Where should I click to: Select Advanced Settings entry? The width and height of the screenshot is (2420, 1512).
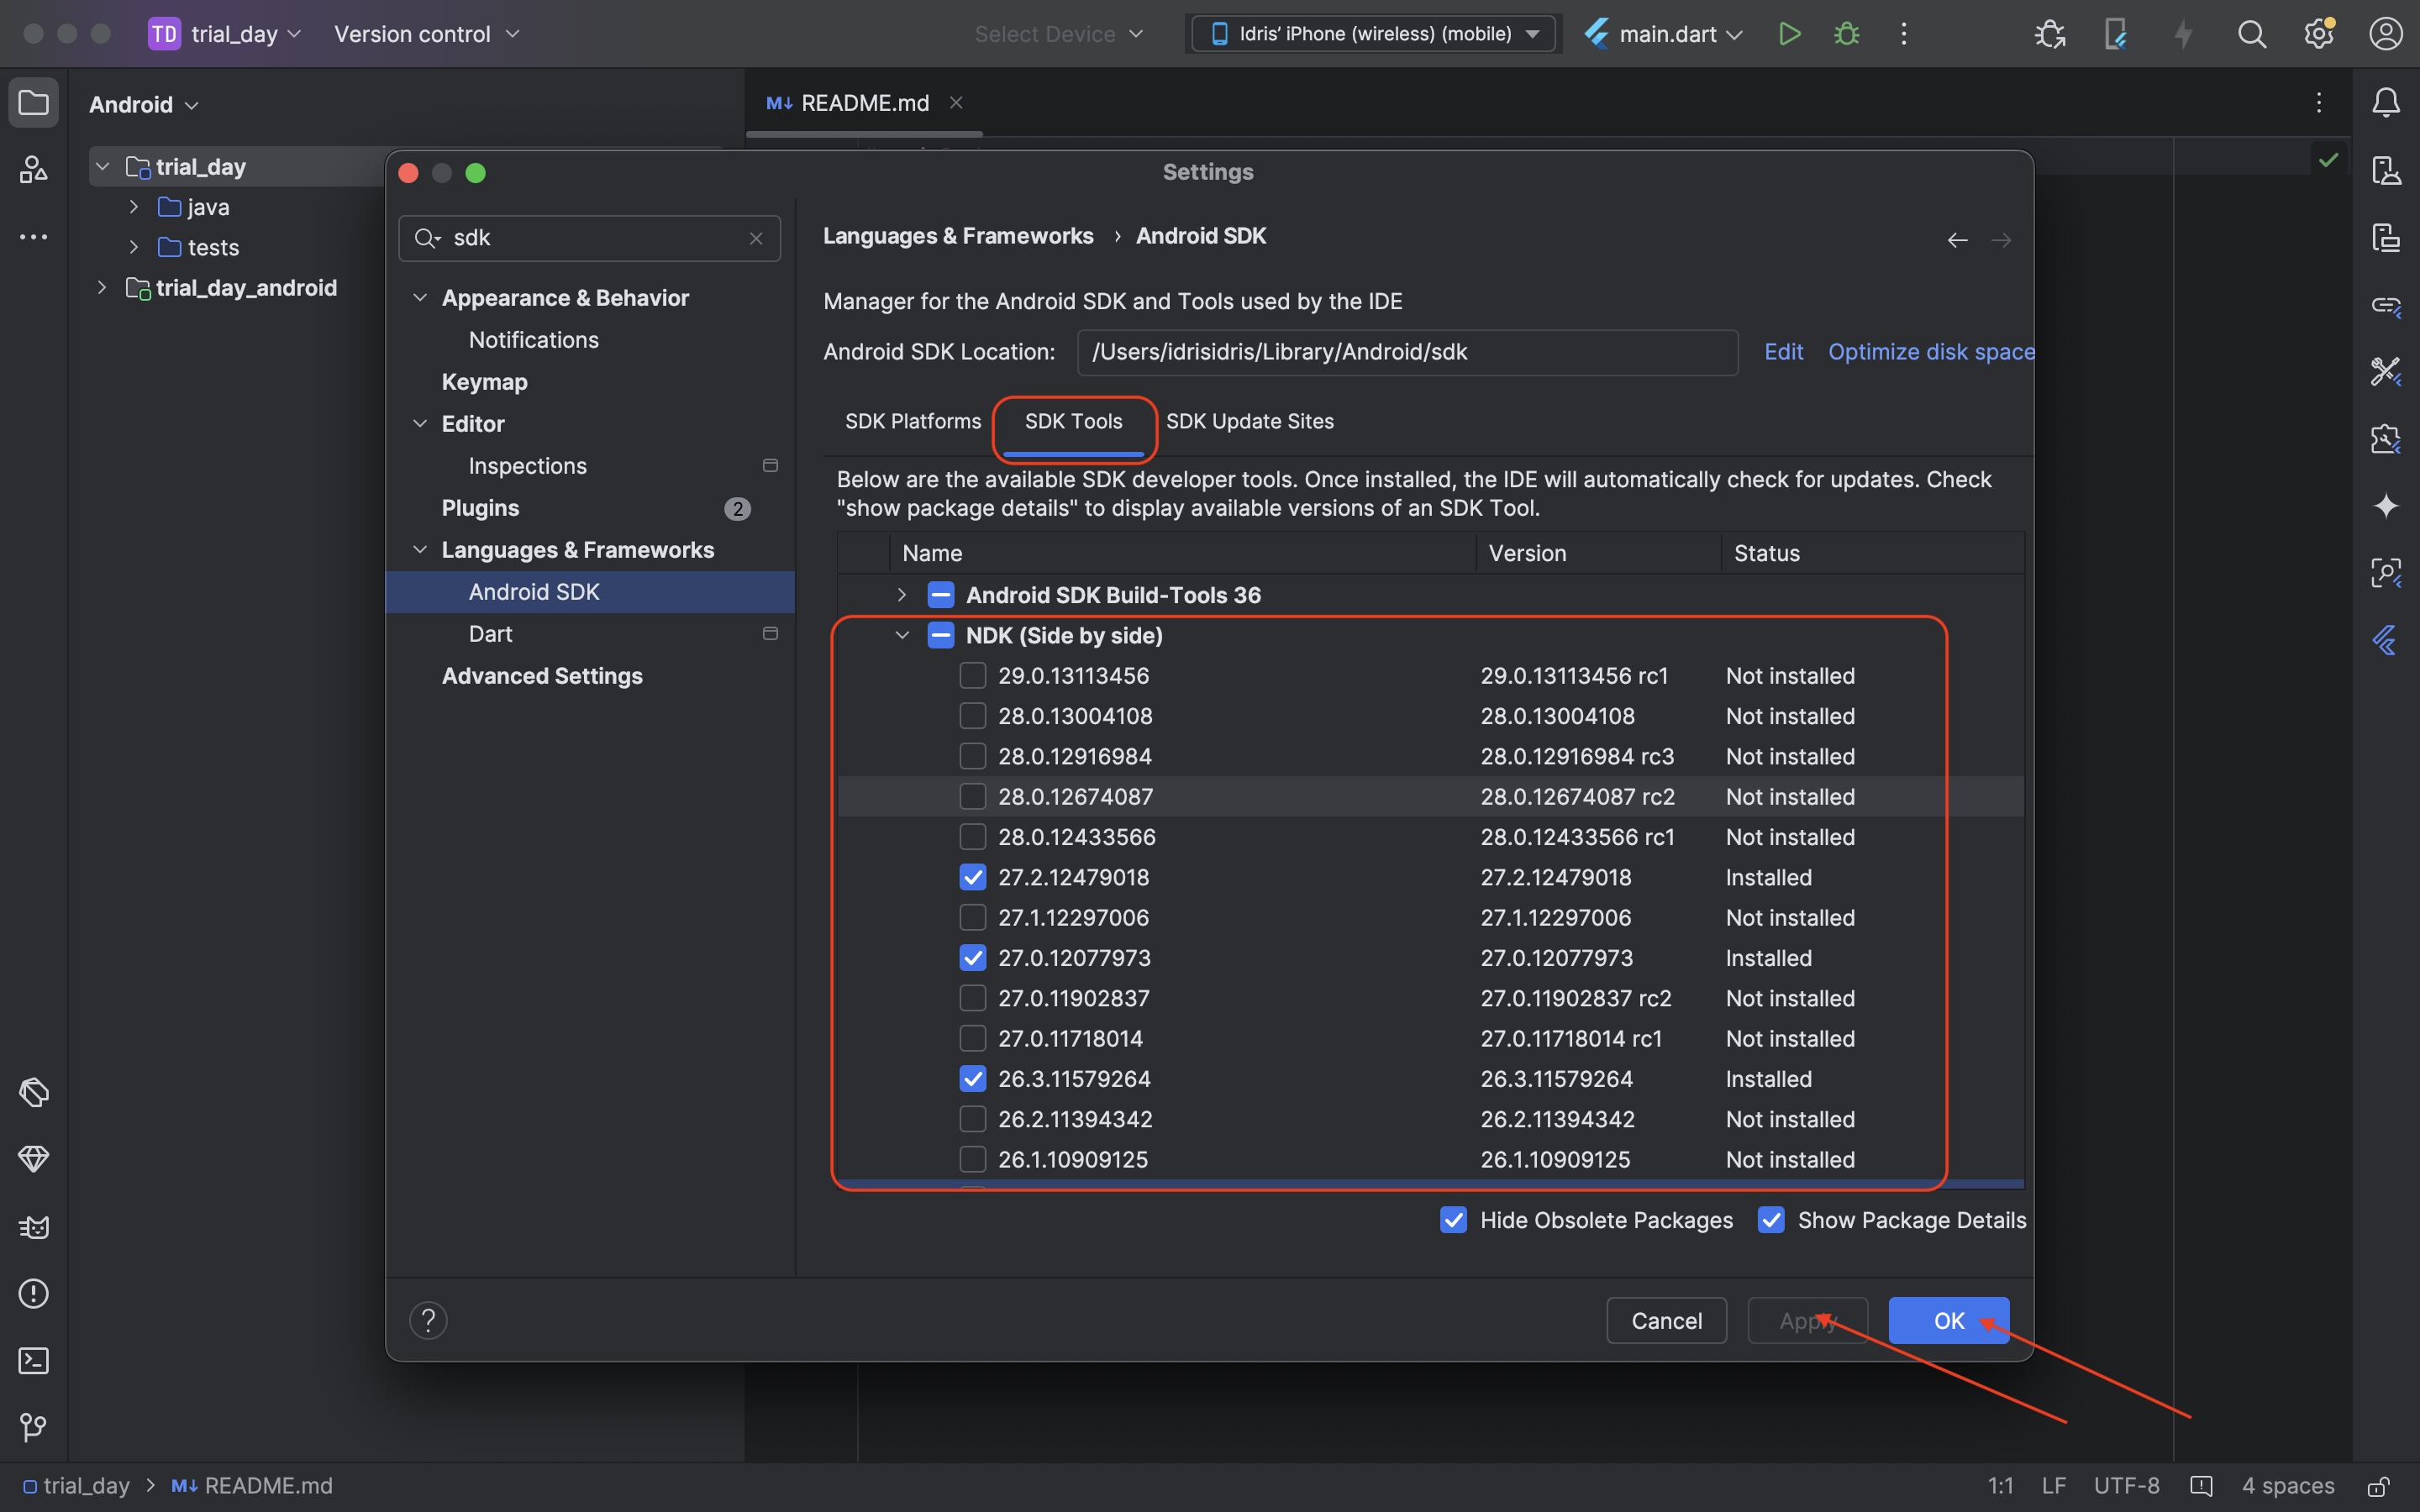point(542,676)
